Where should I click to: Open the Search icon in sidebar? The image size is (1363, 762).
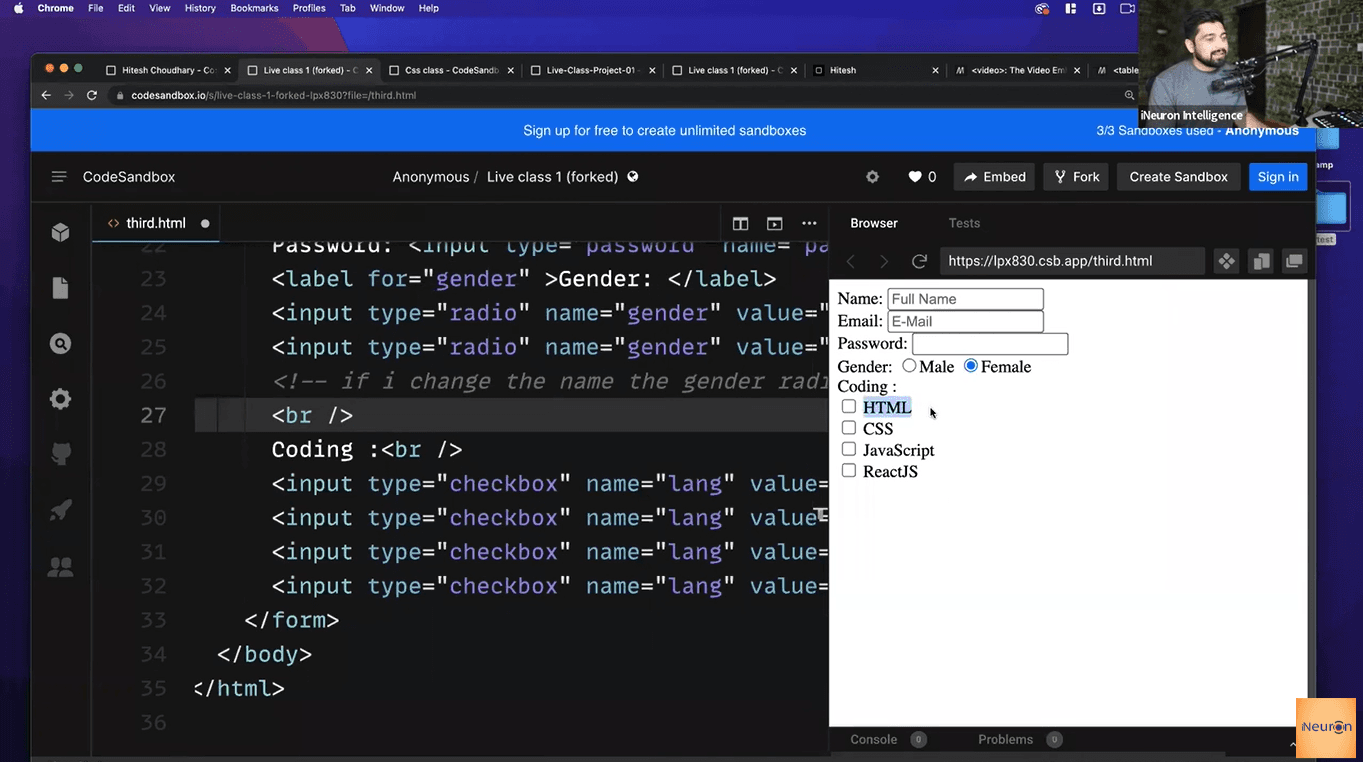coord(60,344)
